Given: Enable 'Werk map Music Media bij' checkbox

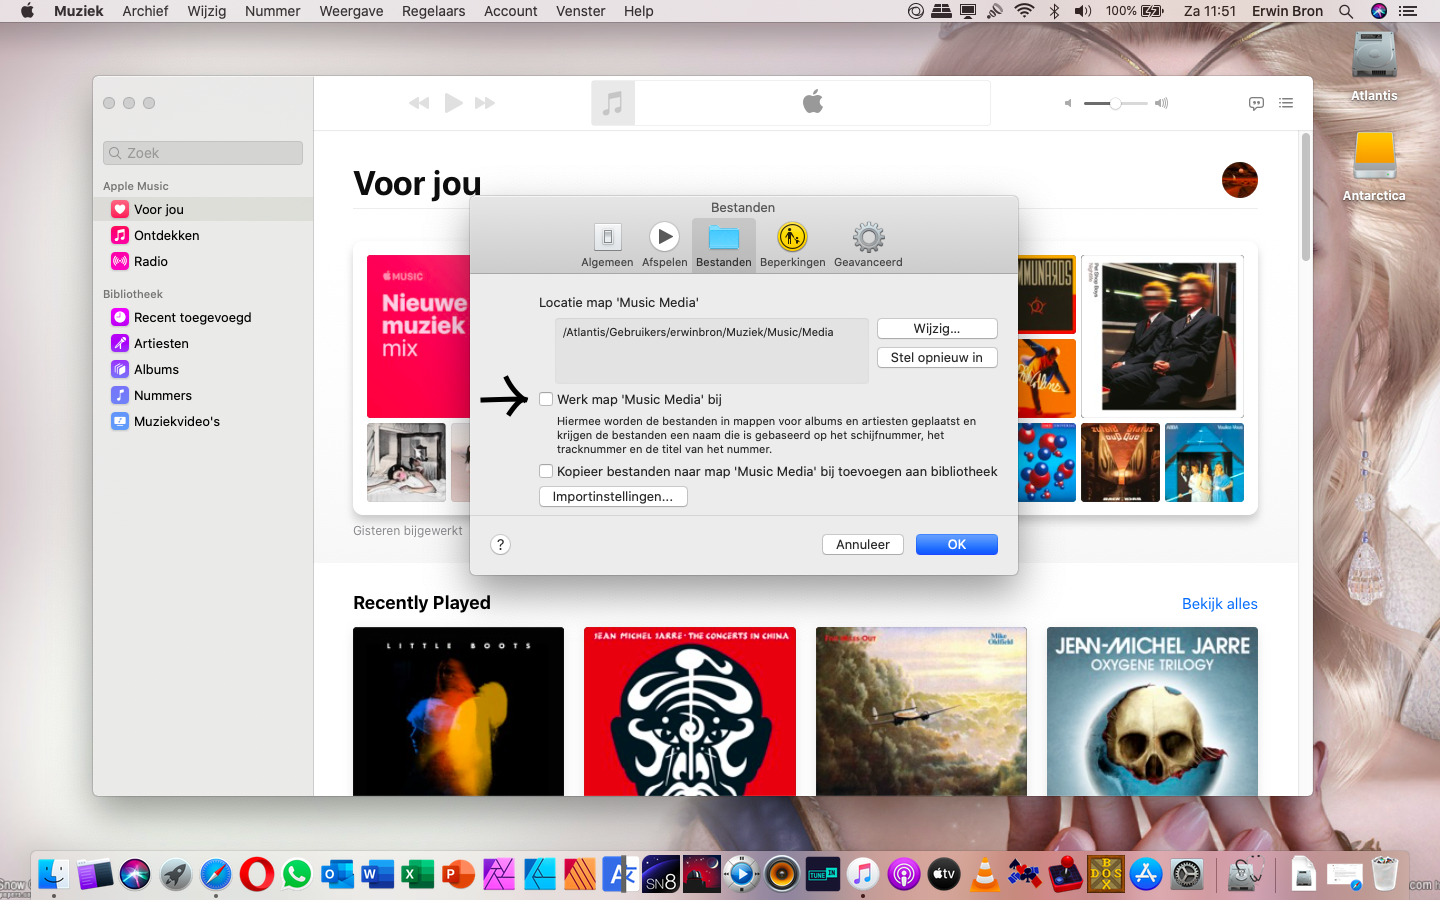Looking at the screenshot, I should tap(546, 399).
